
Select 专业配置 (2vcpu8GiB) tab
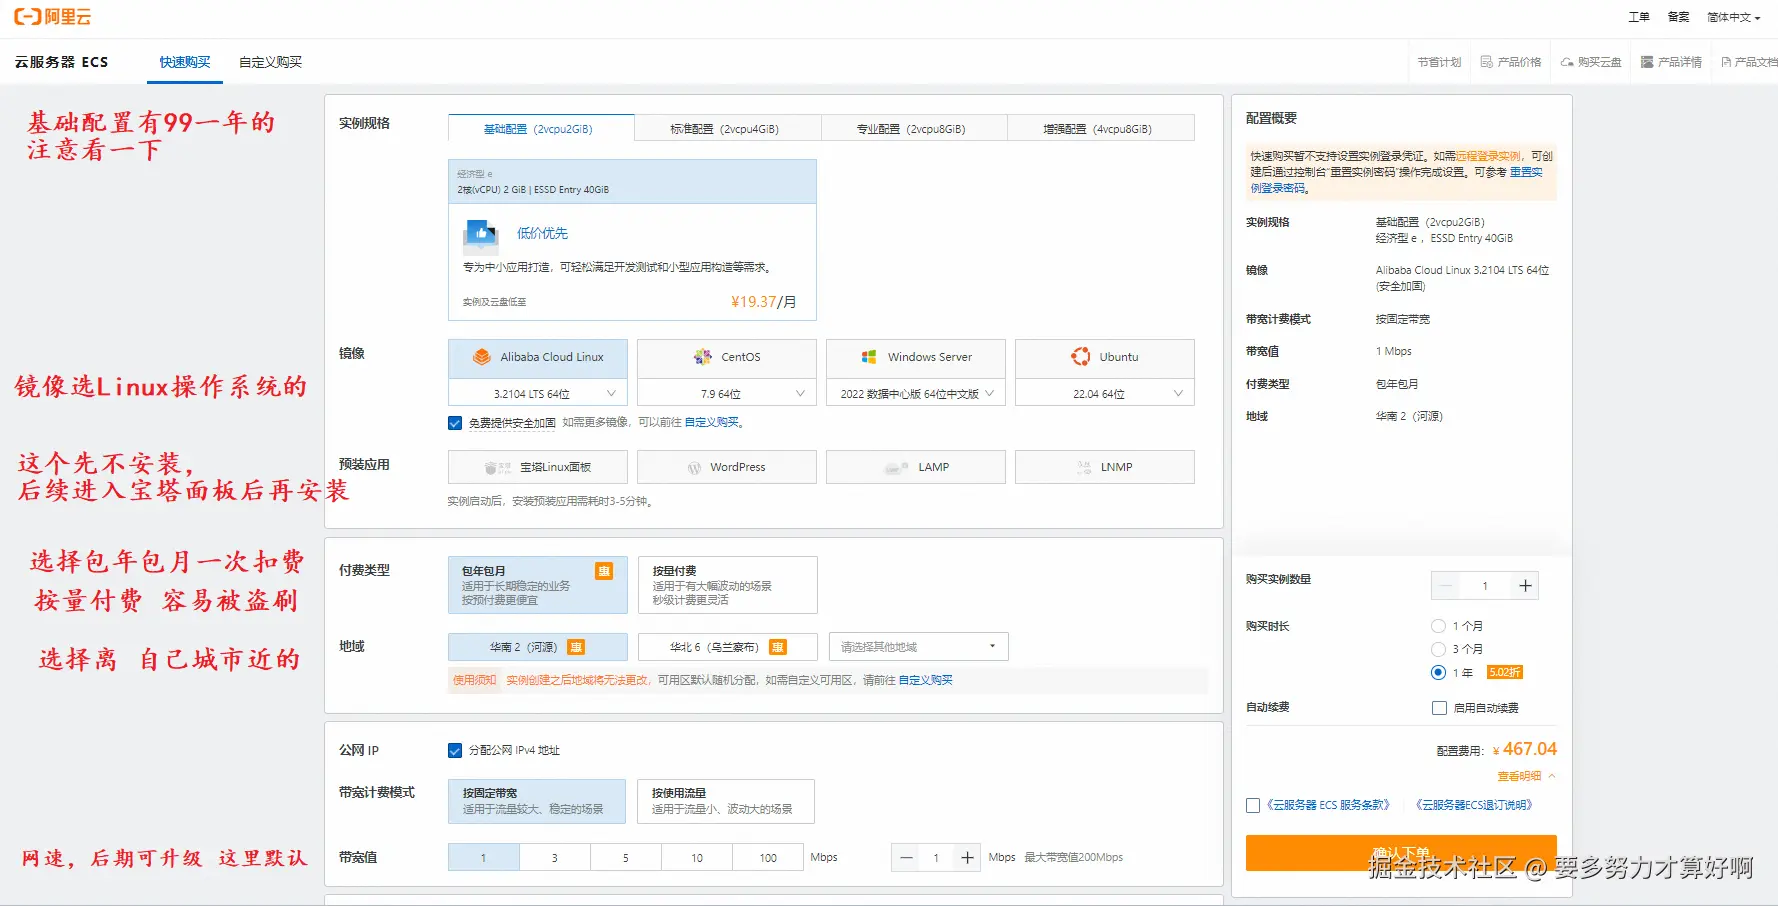pos(914,128)
